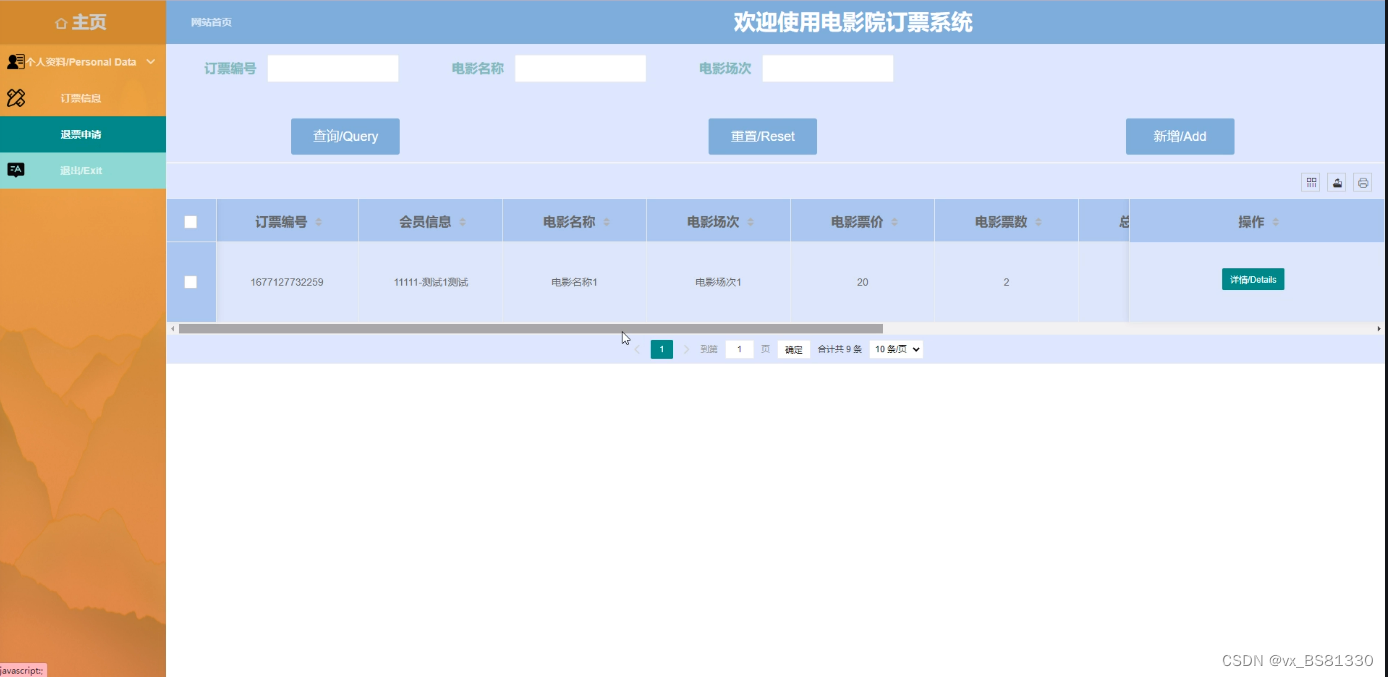Image resolution: width=1388 pixels, height=677 pixels.
Task: Tick the select-all header checkbox
Action: click(191, 222)
